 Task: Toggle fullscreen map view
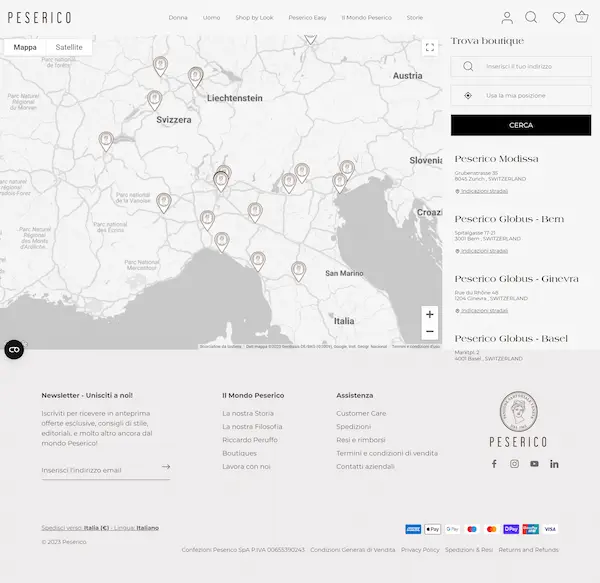430,47
